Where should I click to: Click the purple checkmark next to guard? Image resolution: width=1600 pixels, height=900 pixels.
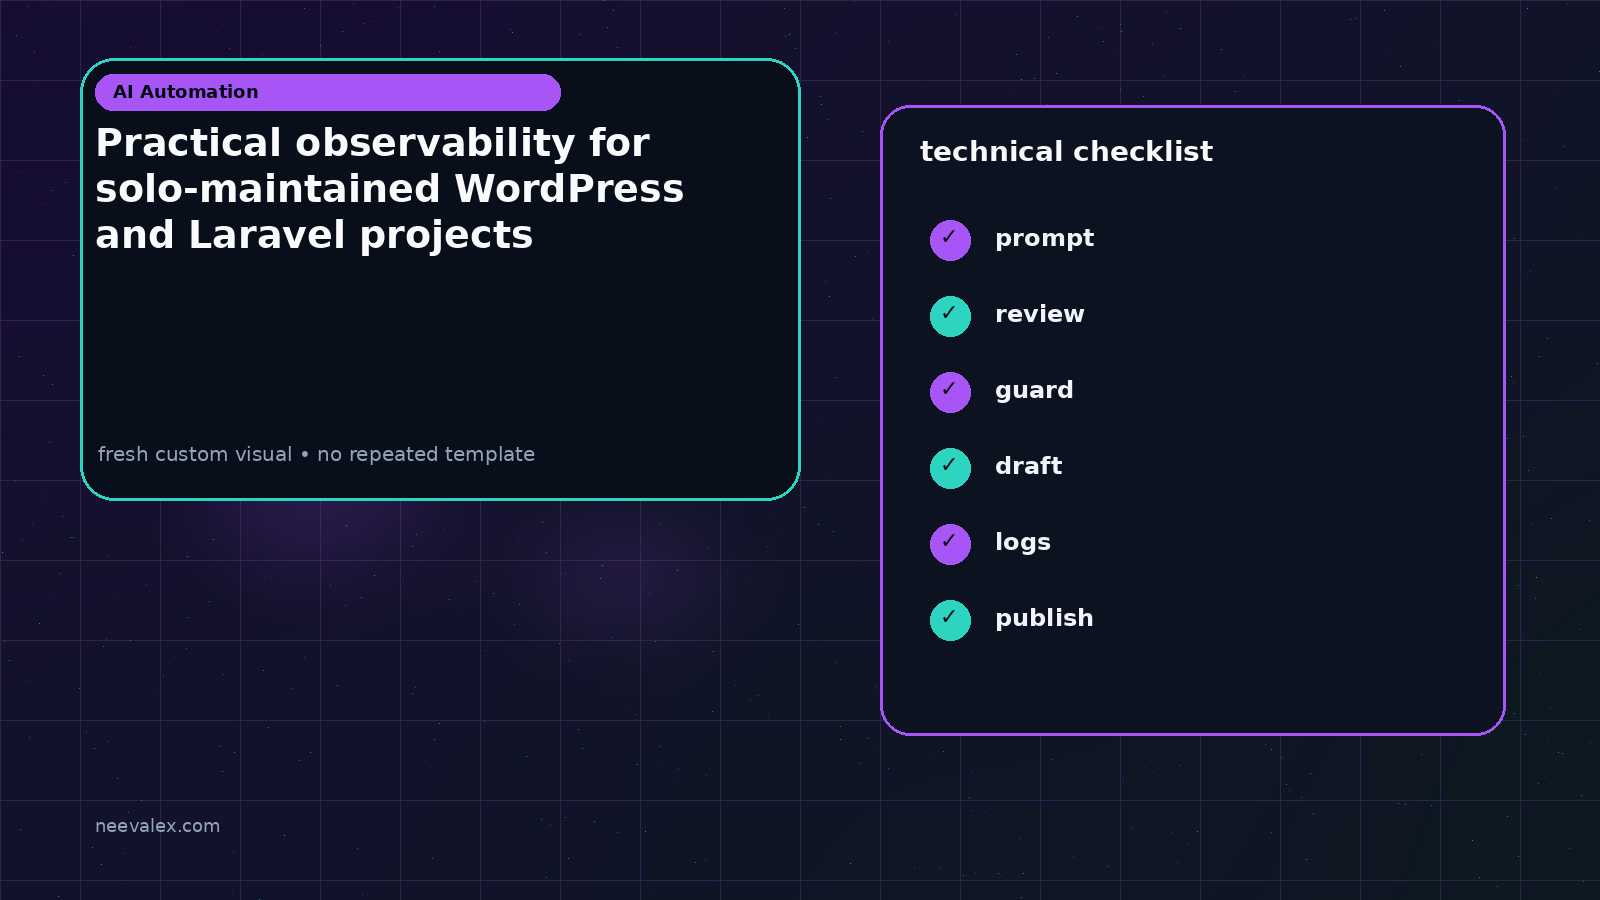coord(950,392)
